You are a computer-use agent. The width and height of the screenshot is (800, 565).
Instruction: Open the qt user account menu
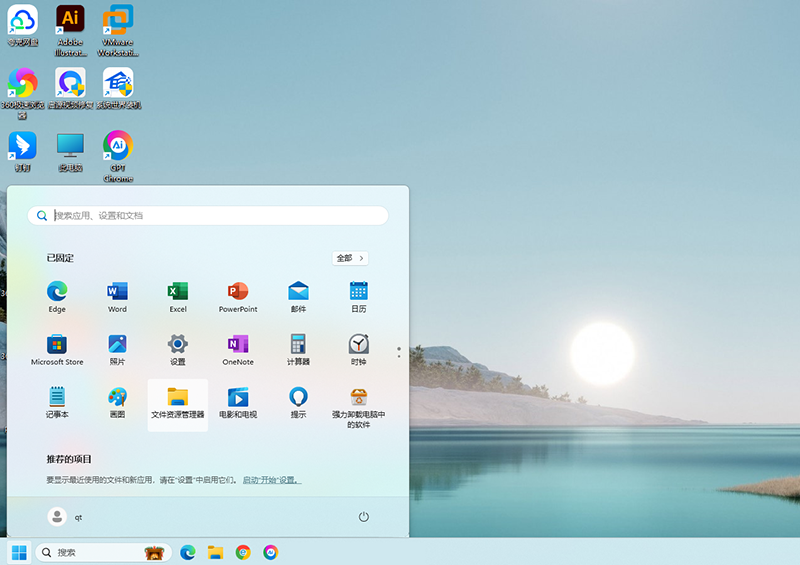[x=65, y=517]
